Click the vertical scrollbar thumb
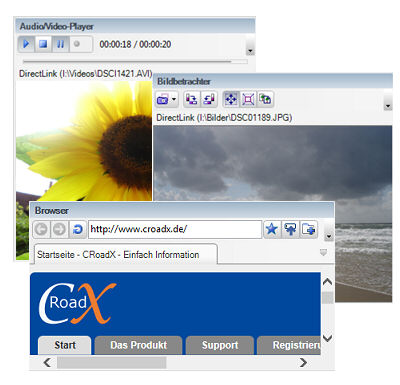 point(328,297)
